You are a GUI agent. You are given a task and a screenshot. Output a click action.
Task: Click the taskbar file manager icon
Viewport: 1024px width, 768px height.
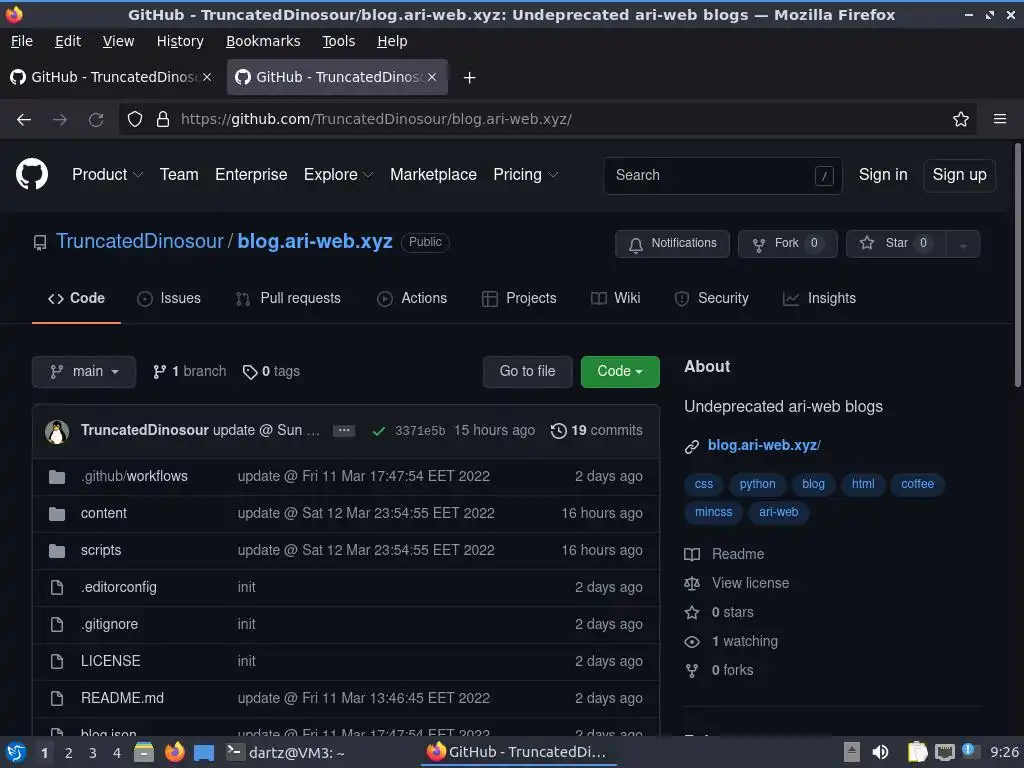pos(144,752)
